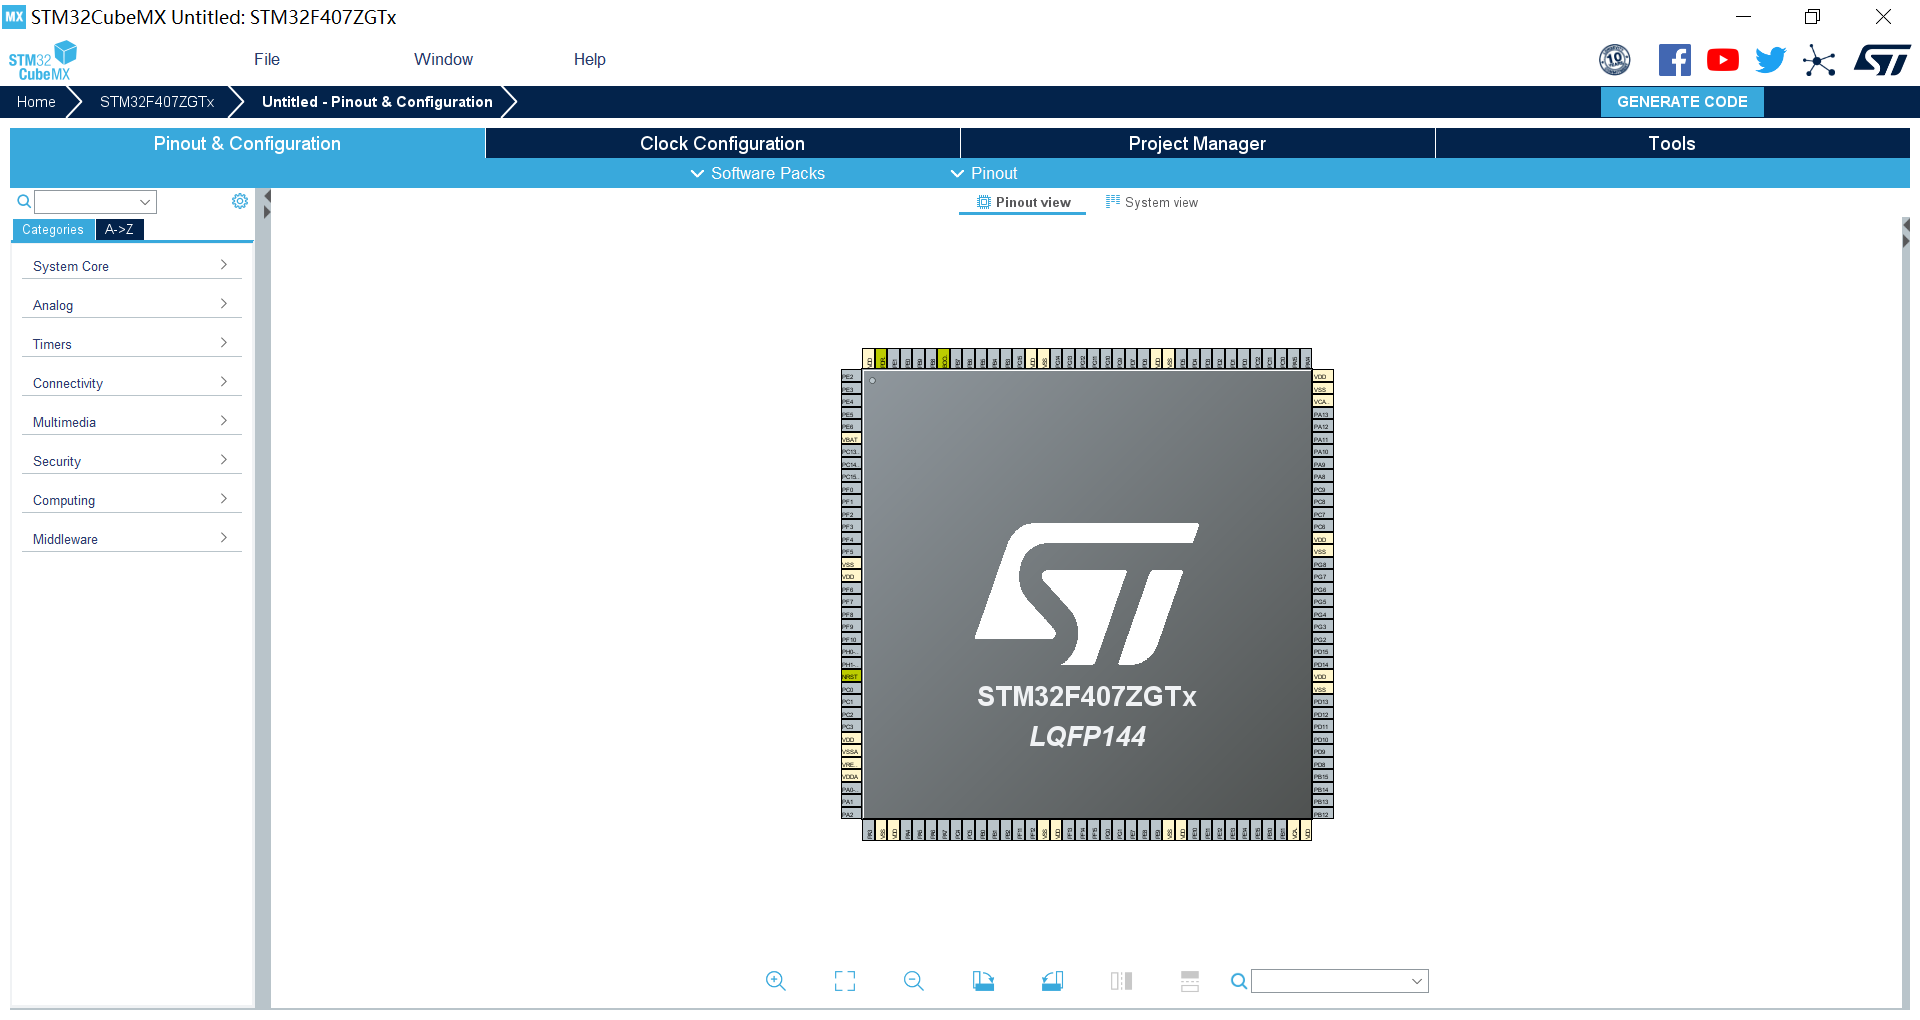Click the STM32CubeMX logo

43,59
